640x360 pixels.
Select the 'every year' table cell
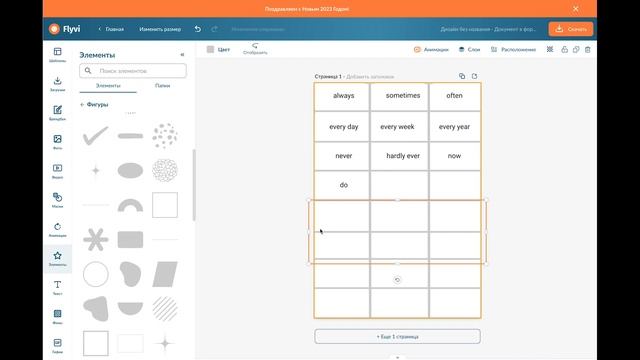(455, 127)
